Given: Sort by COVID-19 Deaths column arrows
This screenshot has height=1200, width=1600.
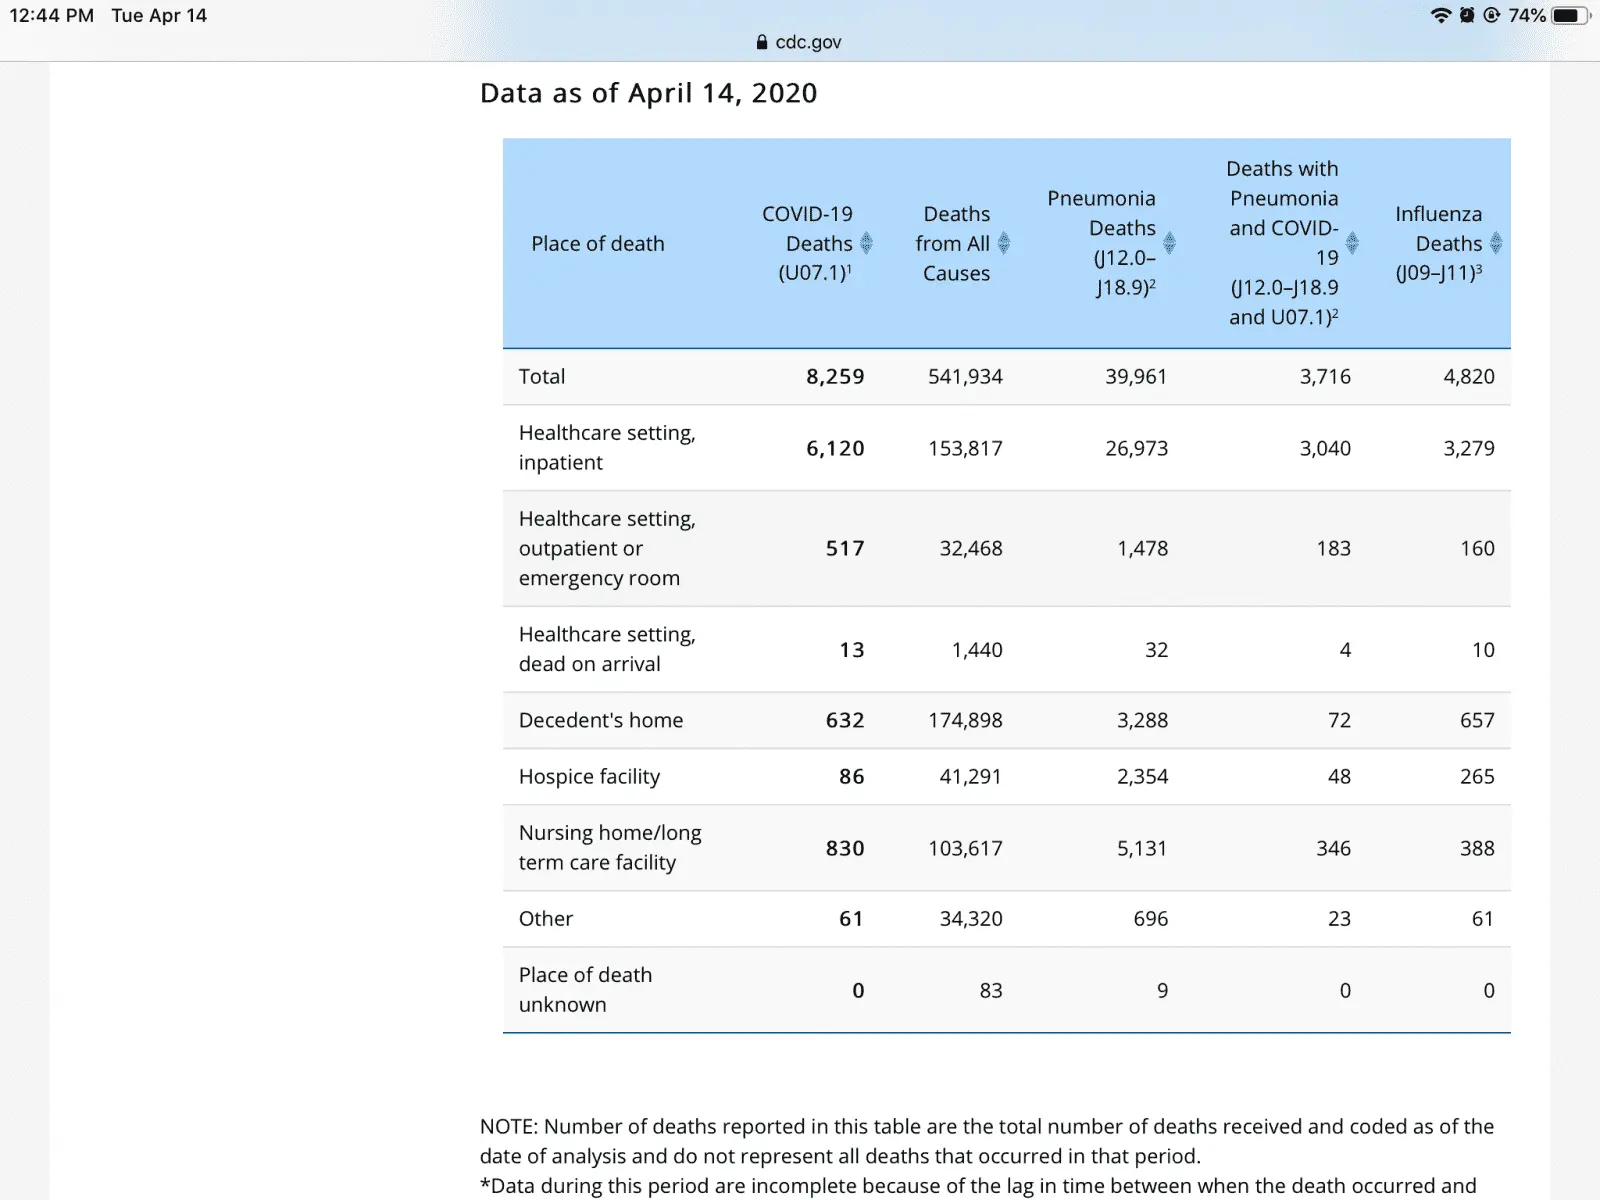Looking at the screenshot, I should 866,243.
